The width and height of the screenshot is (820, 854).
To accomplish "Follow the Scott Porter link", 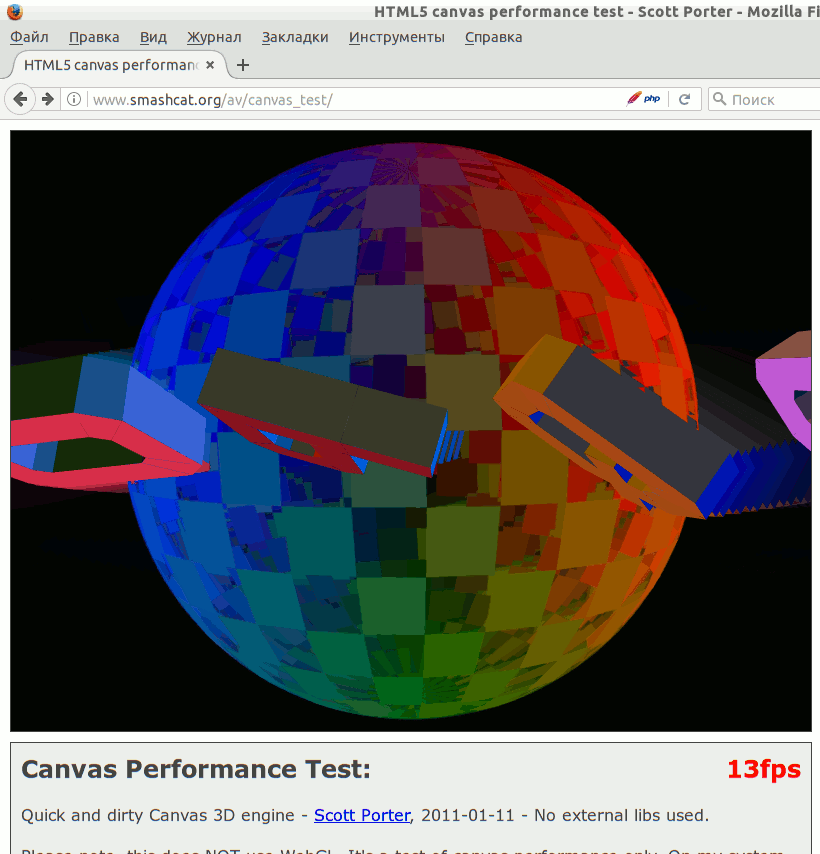I will click(362, 815).
